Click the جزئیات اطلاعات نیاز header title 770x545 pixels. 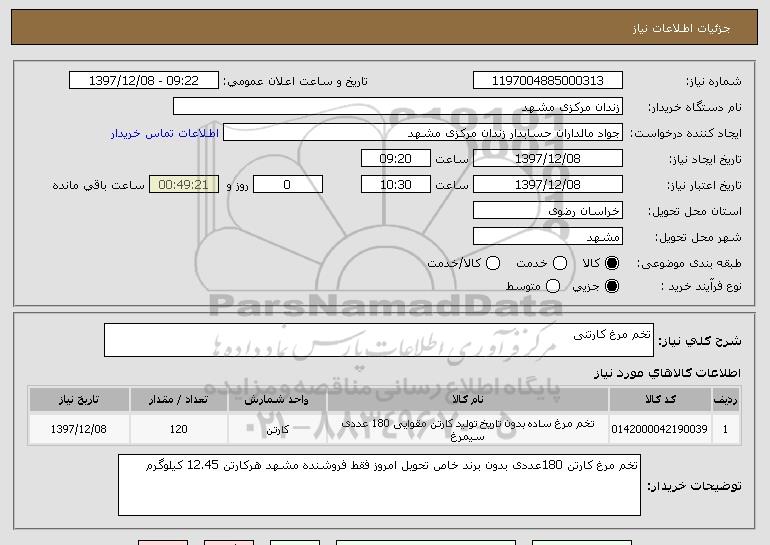point(682,28)
